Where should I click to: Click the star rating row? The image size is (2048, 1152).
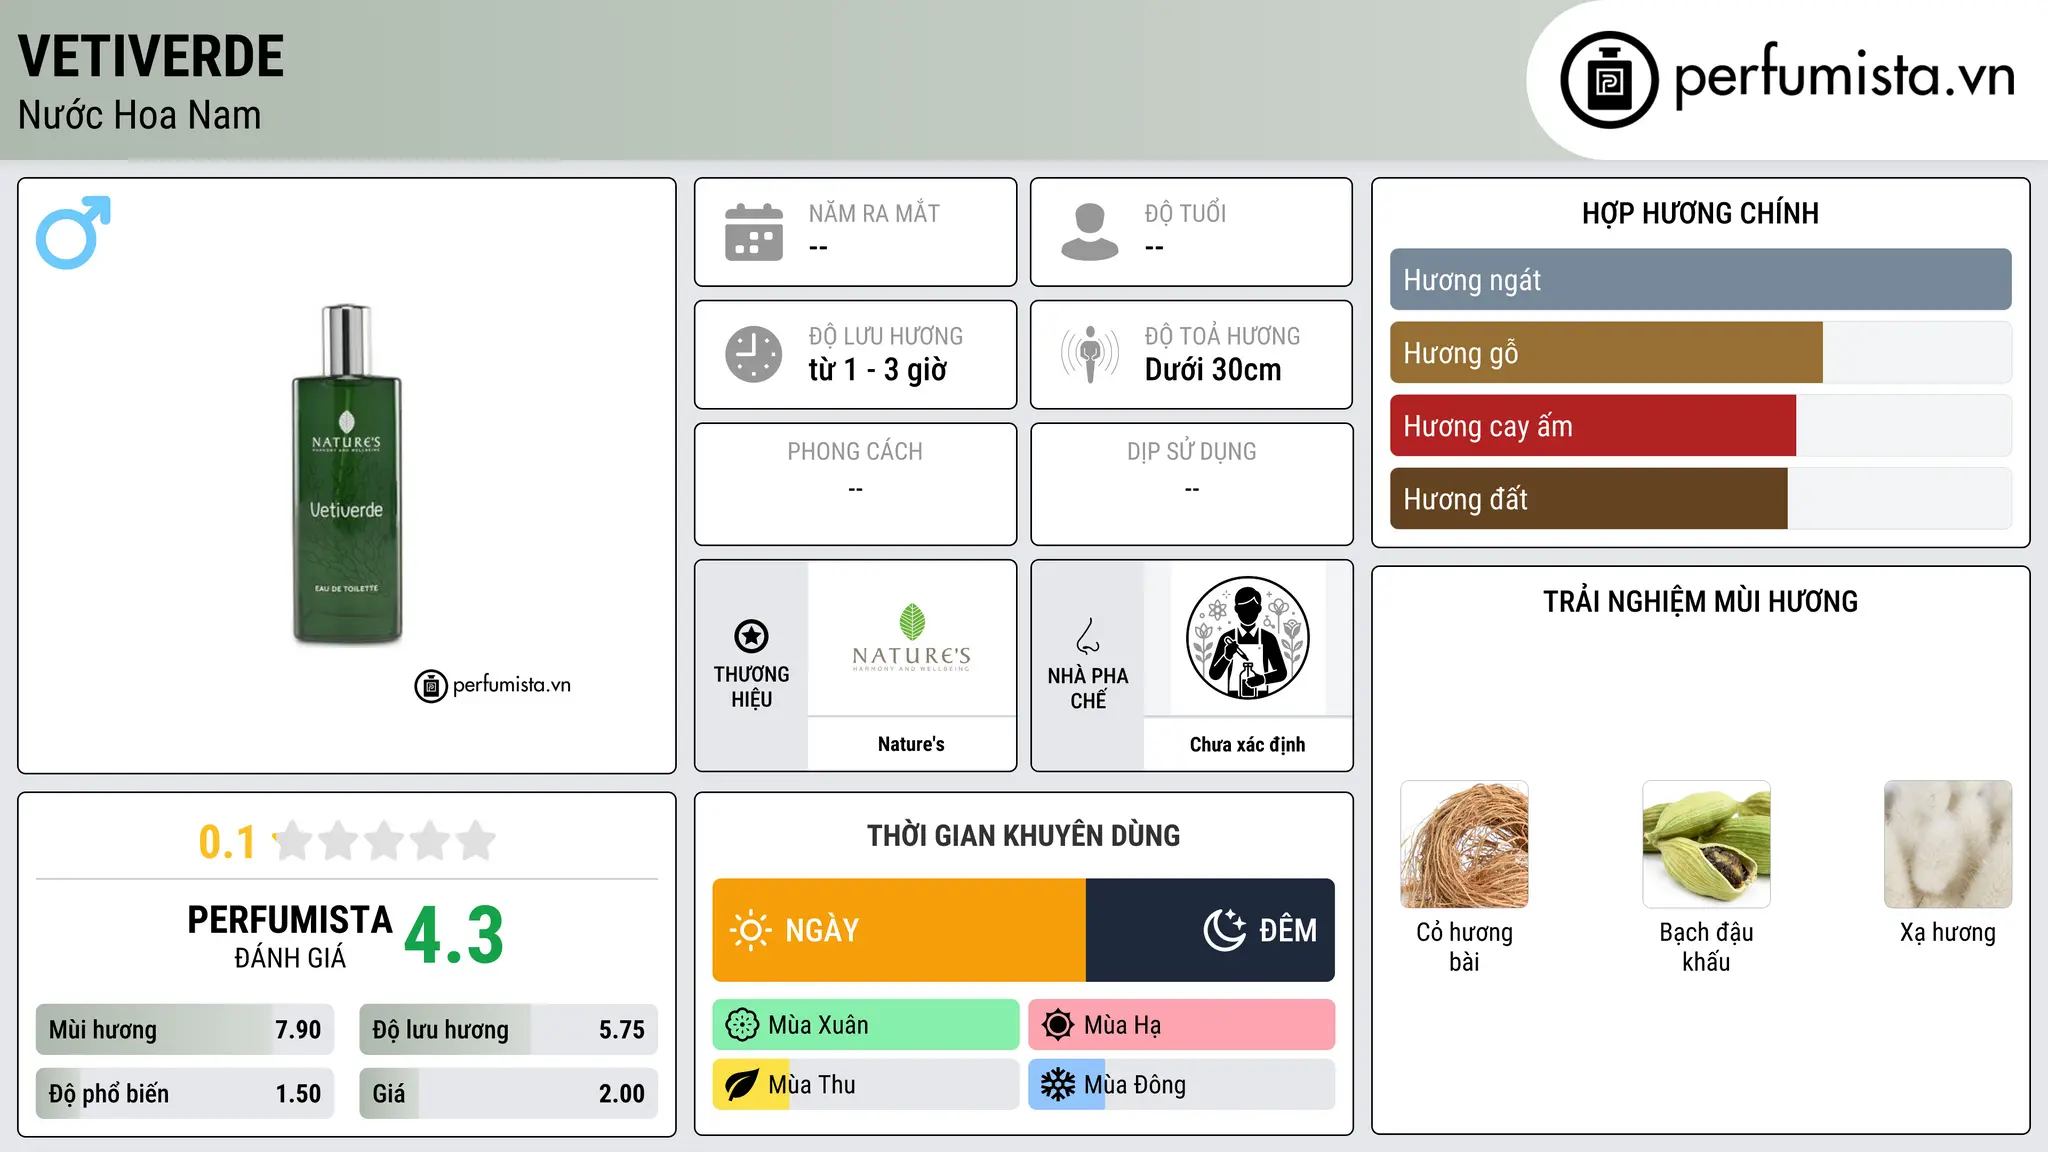[x=385, y=841]
